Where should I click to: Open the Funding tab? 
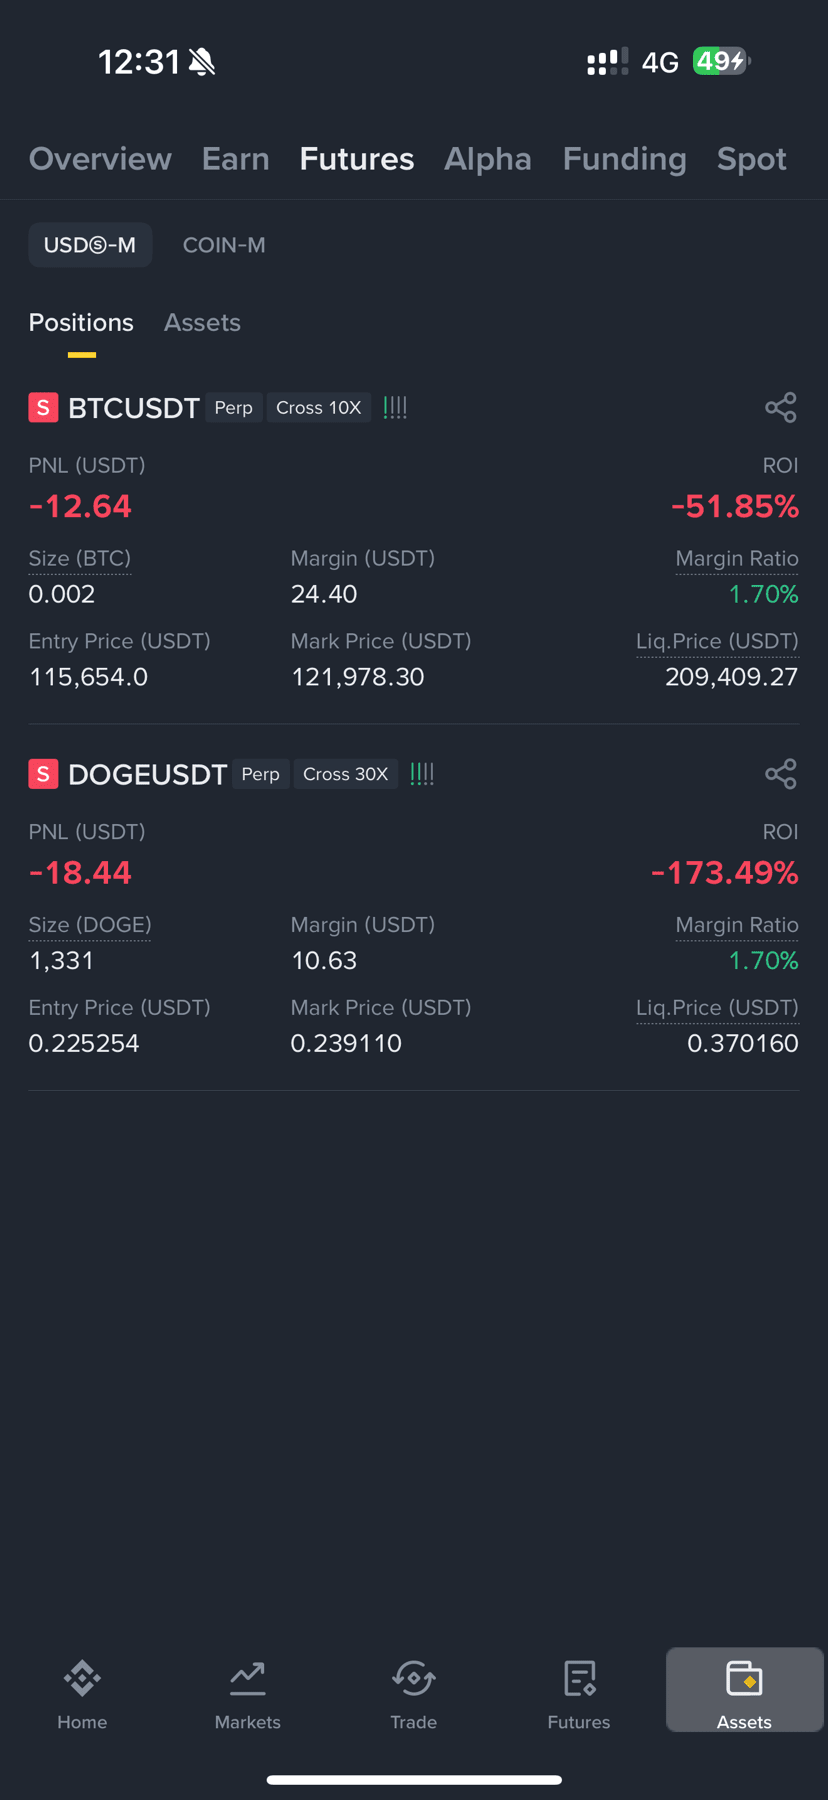[624, 159]
